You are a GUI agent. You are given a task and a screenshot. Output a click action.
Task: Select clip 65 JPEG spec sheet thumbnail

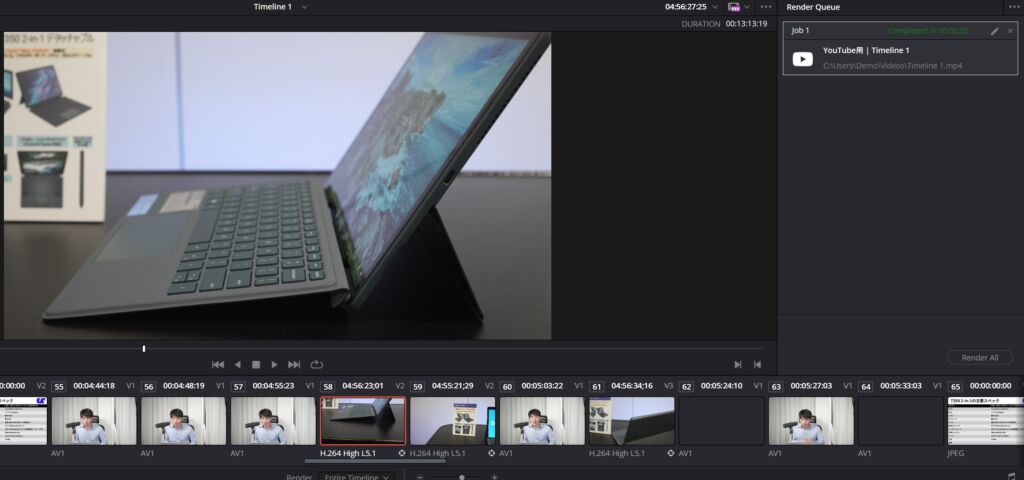pos(985,421)
